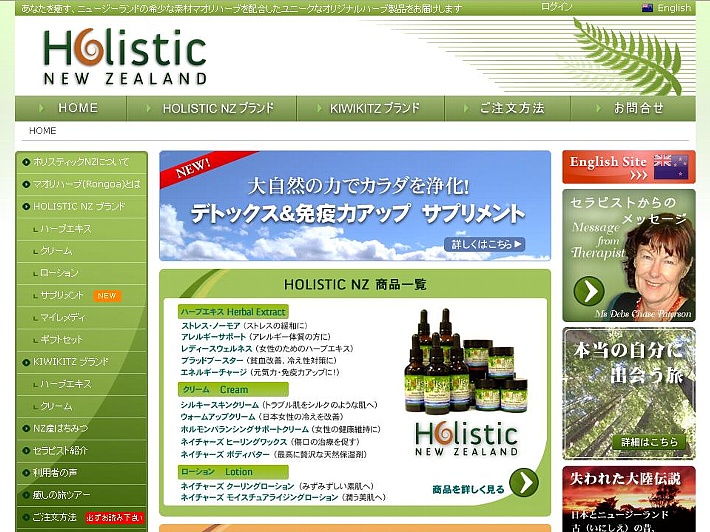Click the product bottles and jars image

pyautogui.click(x=466, y=361)
